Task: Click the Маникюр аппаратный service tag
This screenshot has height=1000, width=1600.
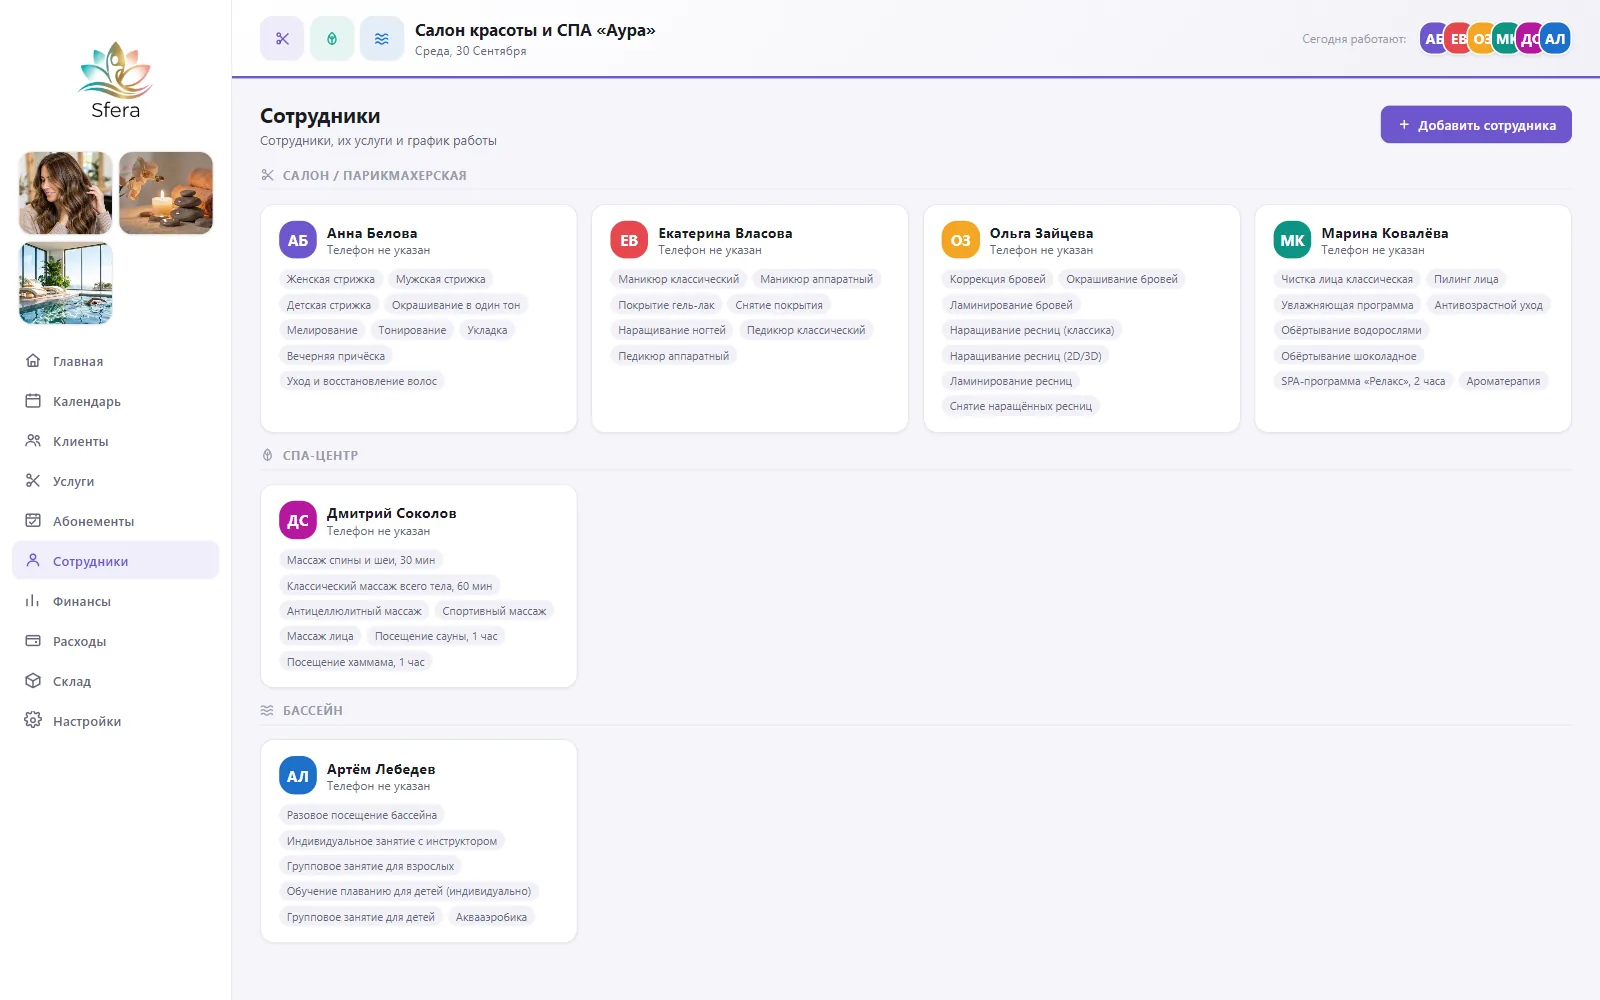Action: pyautogui.click(x=816, y=279)
